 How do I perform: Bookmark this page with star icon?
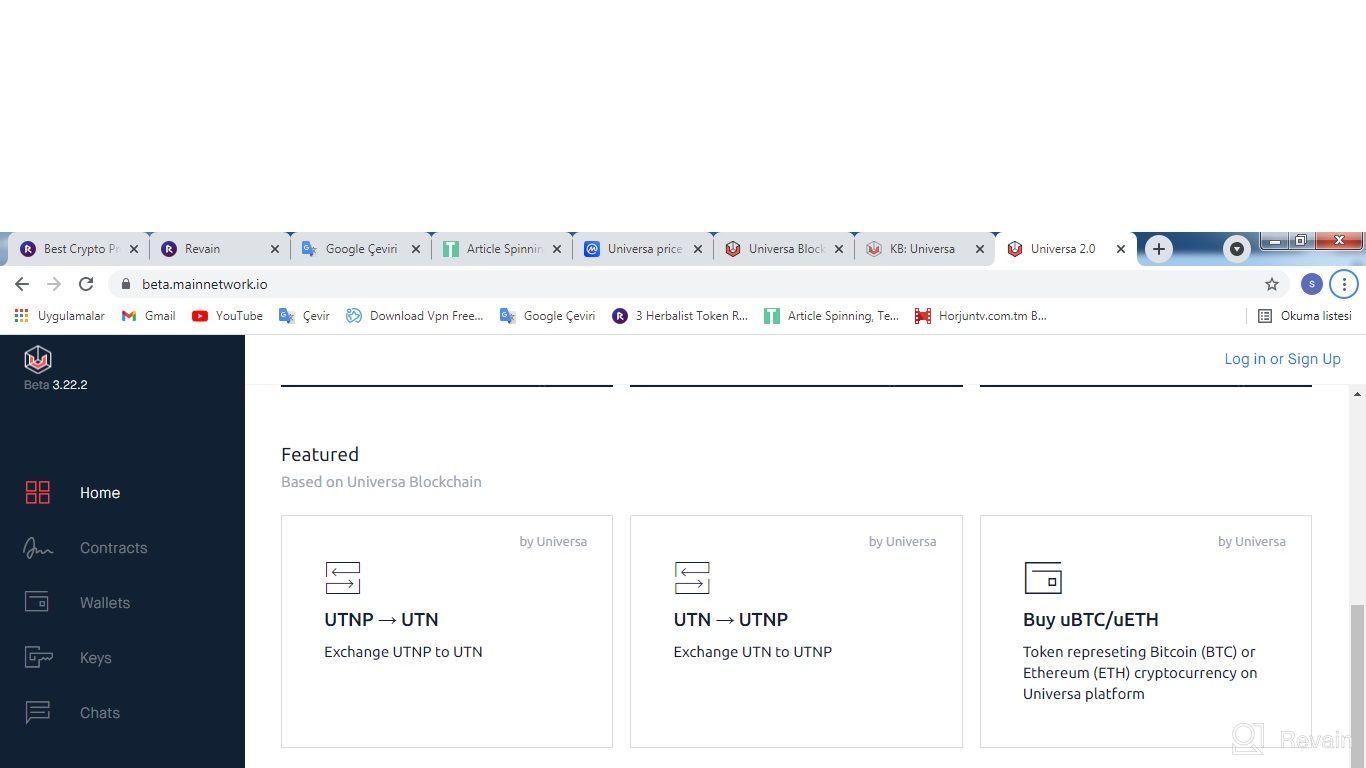1272,284
